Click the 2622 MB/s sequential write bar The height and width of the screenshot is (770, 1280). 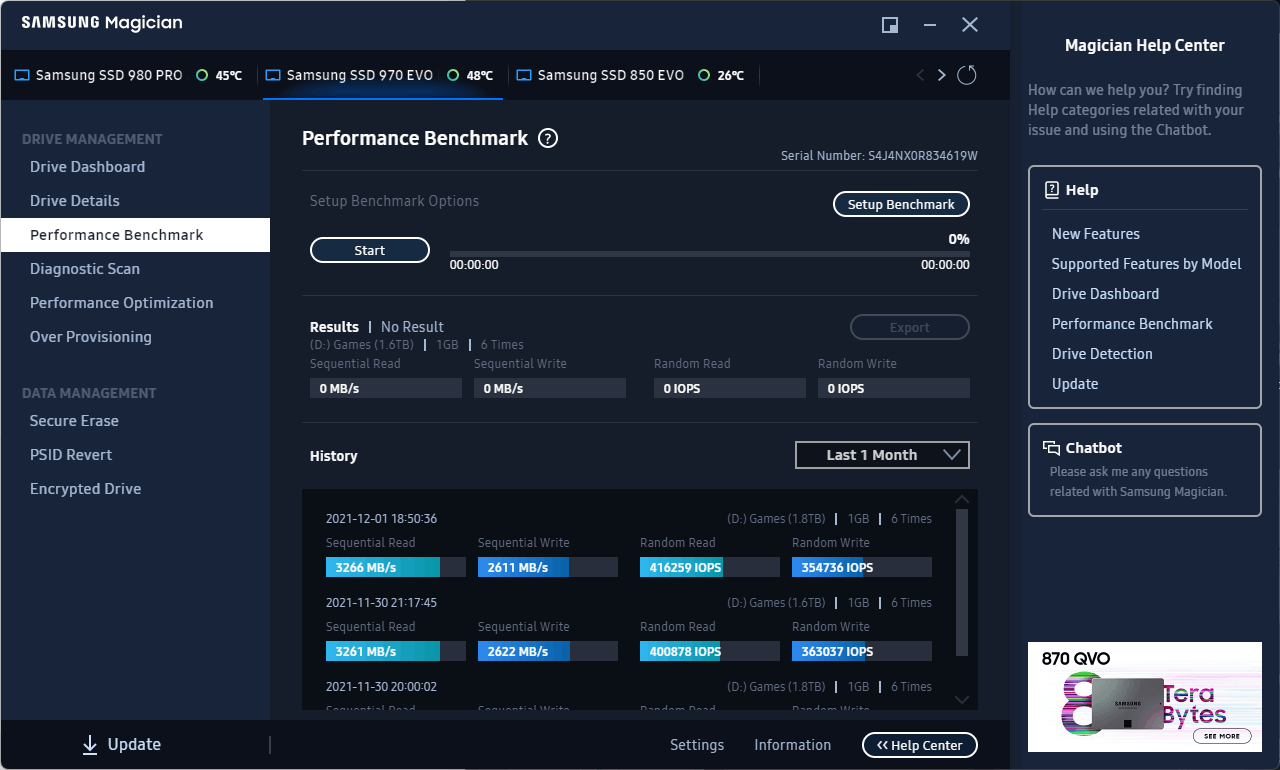pos(548,651)
